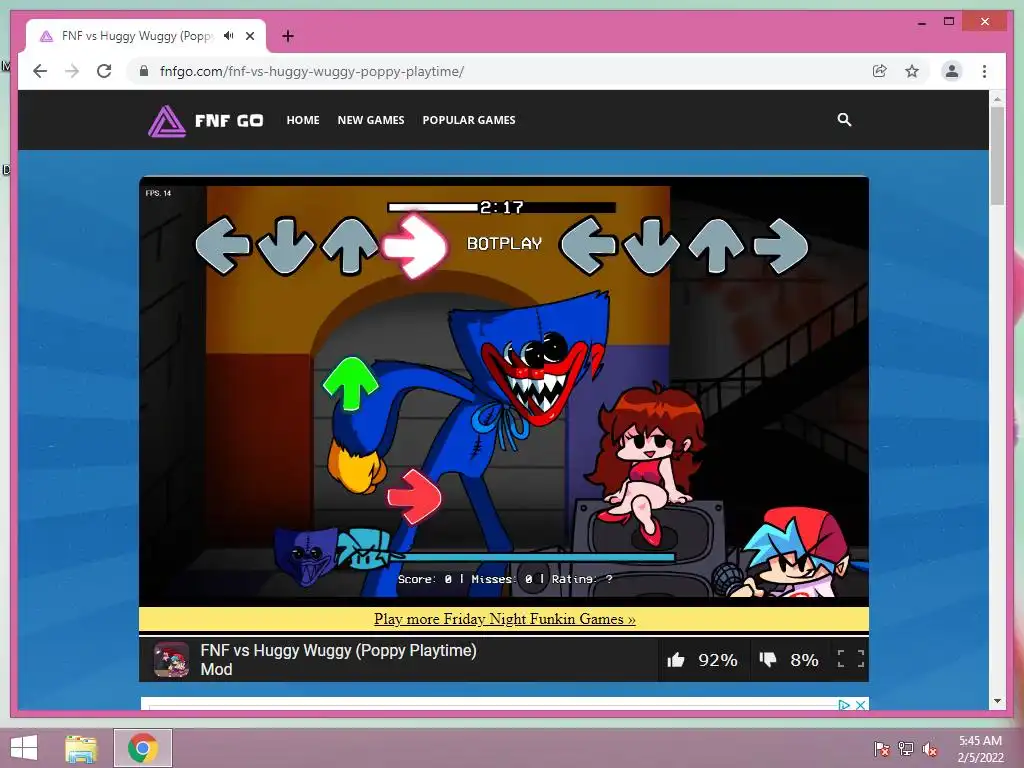
Task: Open the POPULAR GAMES menu item
Action: (x=469, y=120)
